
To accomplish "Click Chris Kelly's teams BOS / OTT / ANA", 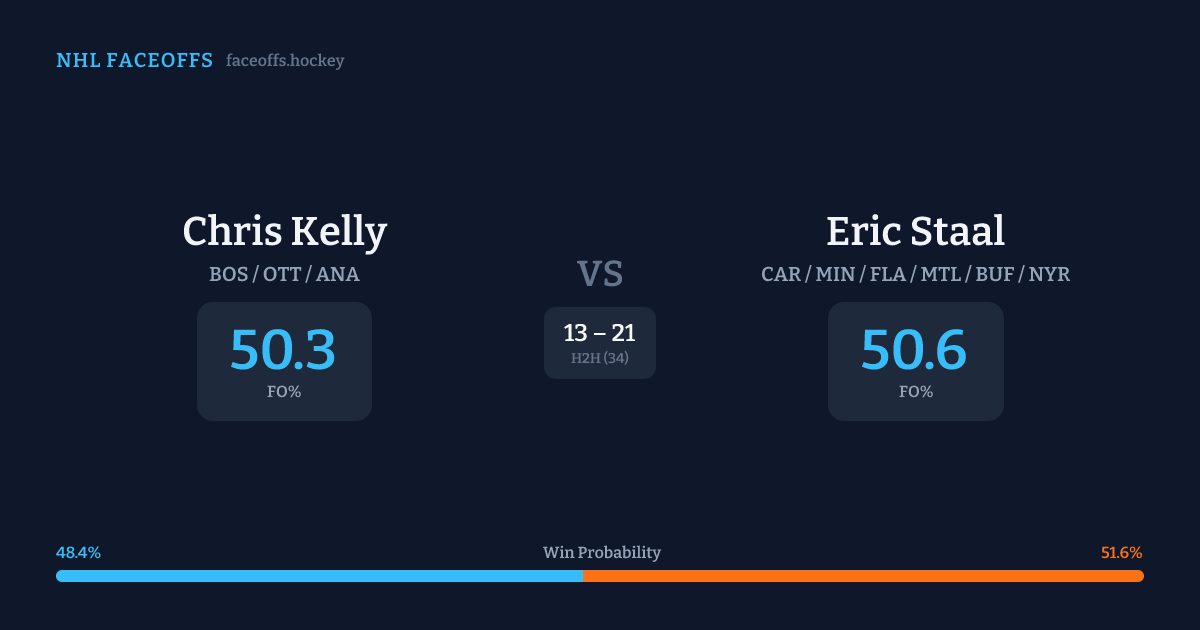I will (284, 274).
